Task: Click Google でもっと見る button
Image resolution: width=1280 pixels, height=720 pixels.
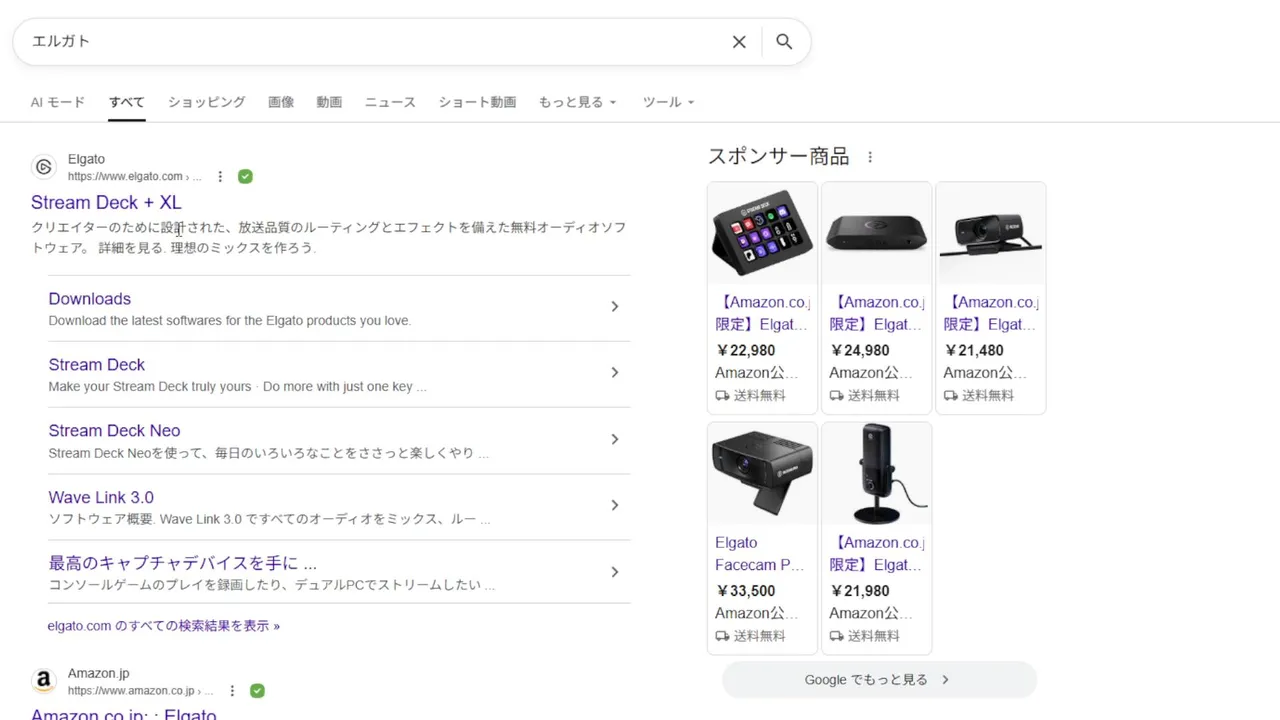Action: click(879, 680)
